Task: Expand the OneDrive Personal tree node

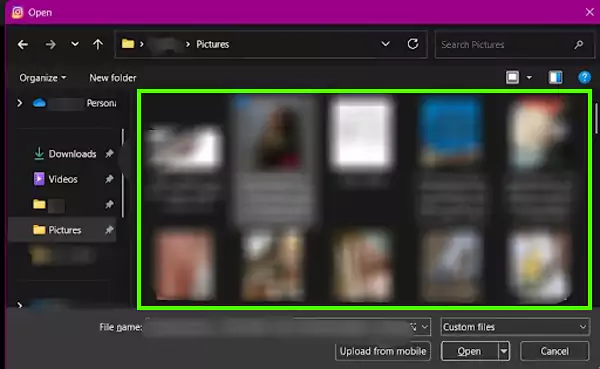Action: point(20,103)
